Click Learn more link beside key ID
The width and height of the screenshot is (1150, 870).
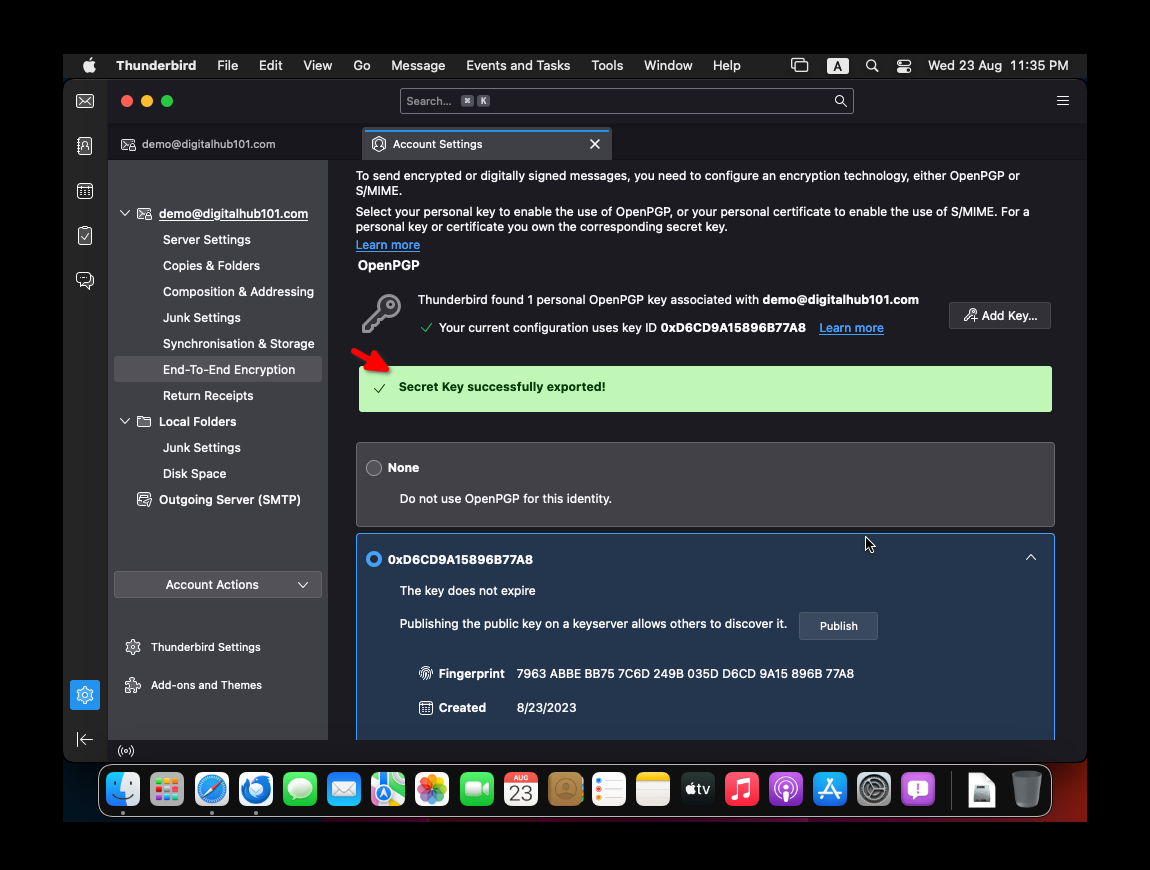click(851, 328)
